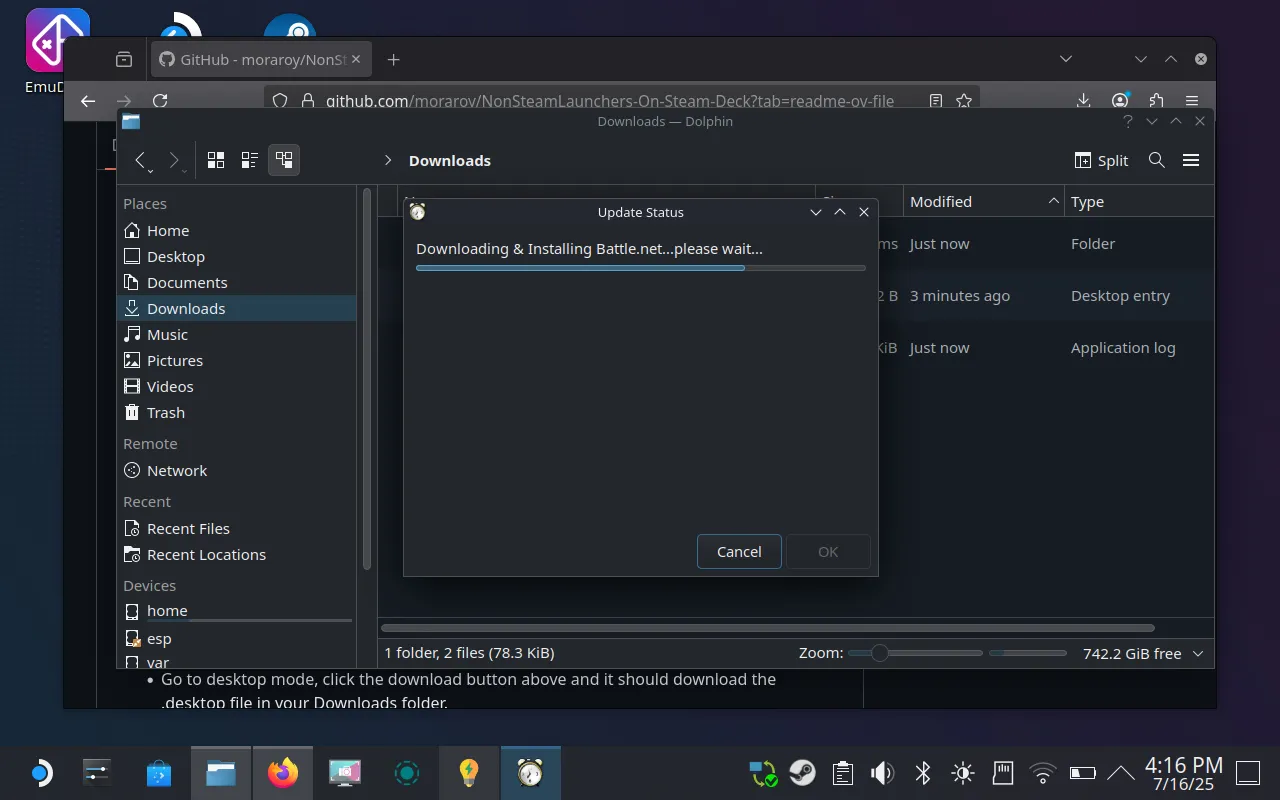This screenshot has width=1280, height=800.
Task: Adjust the Zoom slider in Dolphin's status bar
Action: click(x=879, y=652)
